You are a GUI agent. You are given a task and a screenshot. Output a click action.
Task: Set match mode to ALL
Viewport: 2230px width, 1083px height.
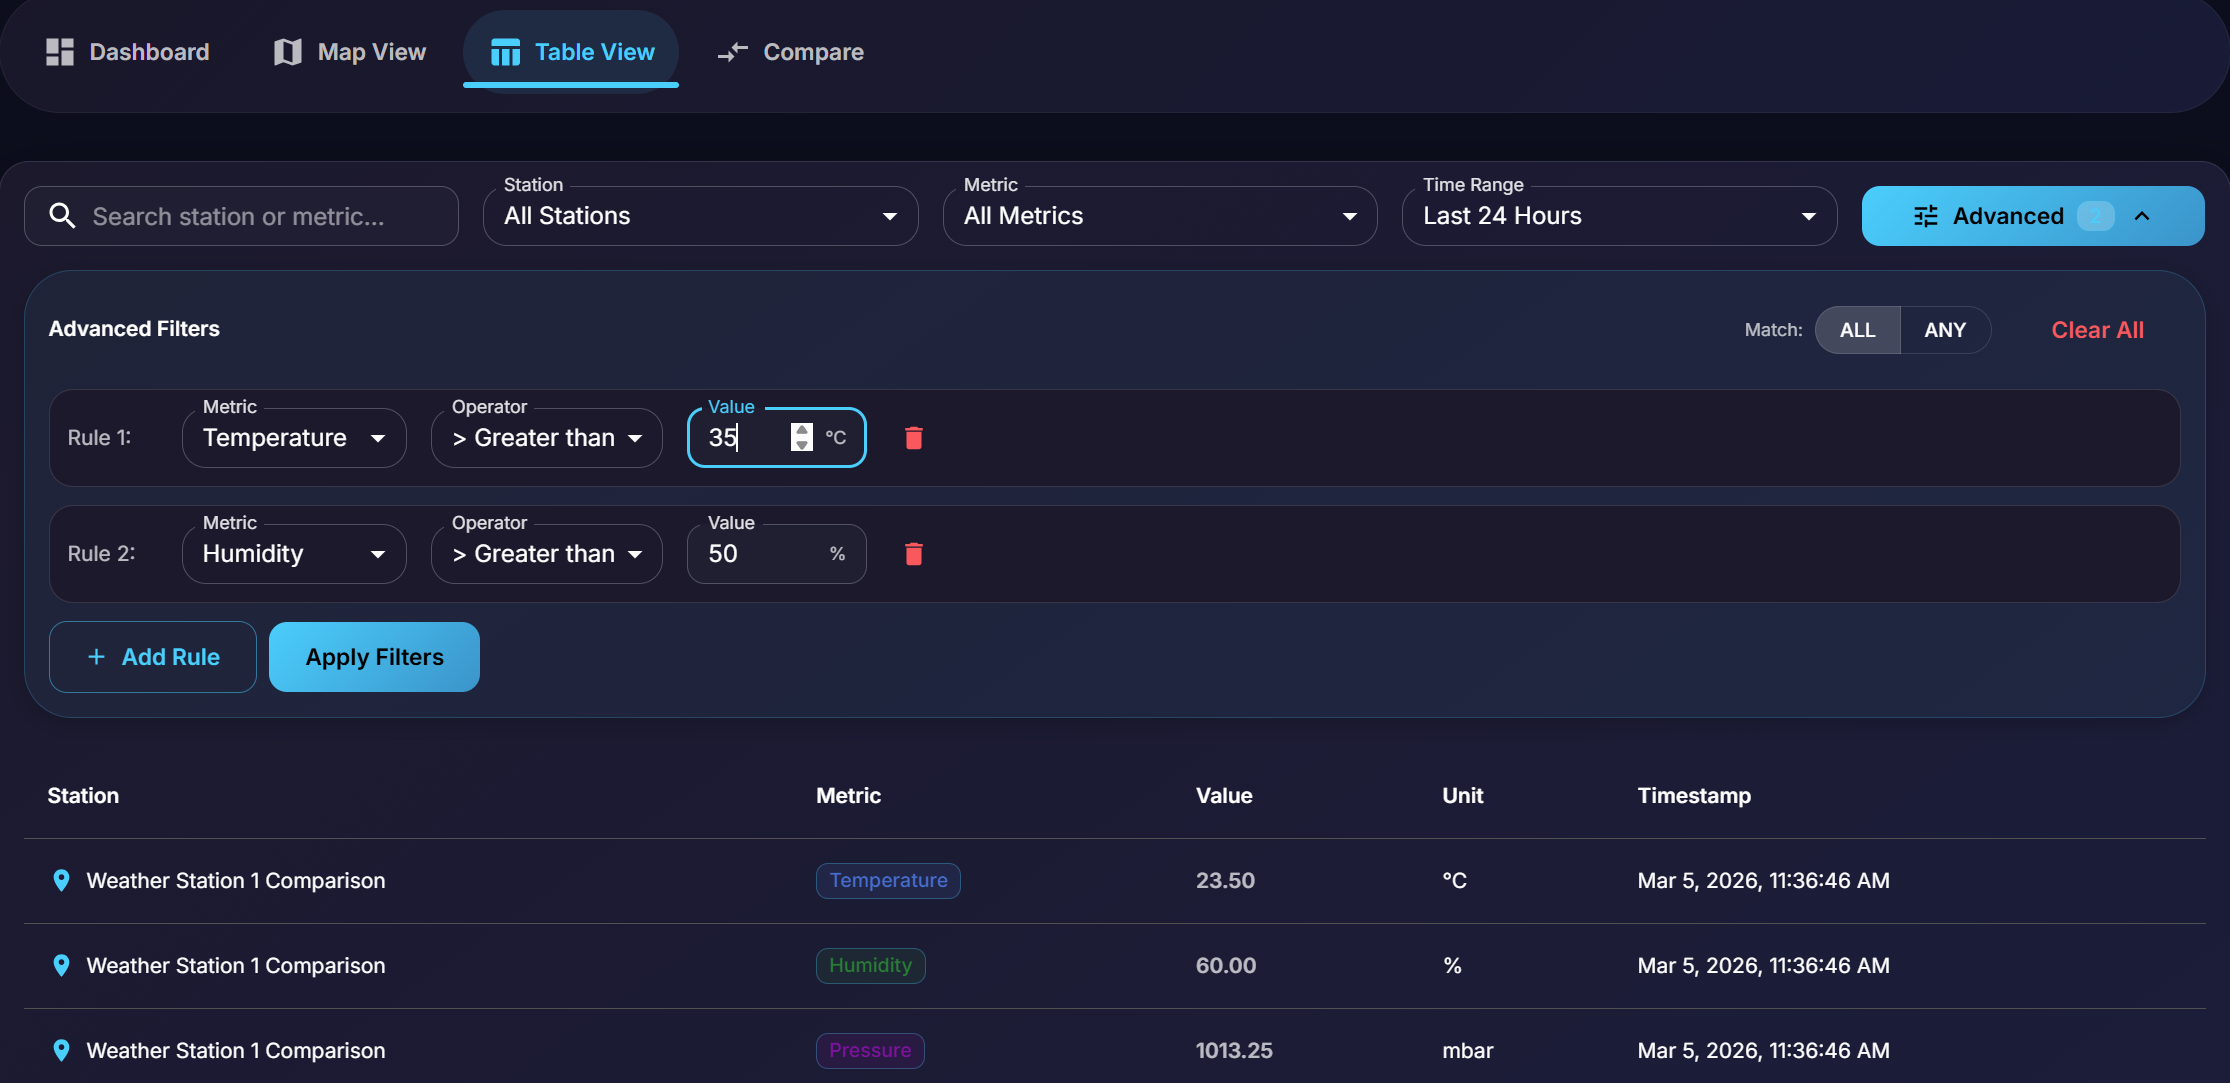[1857, 330]
